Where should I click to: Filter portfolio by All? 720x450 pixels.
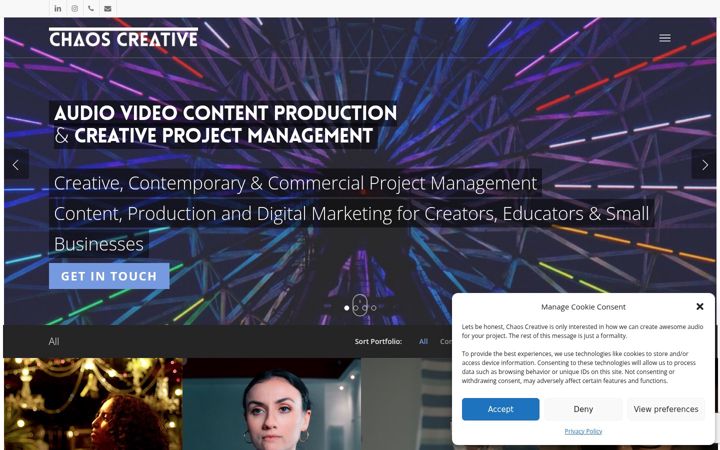tap(423, 342)
